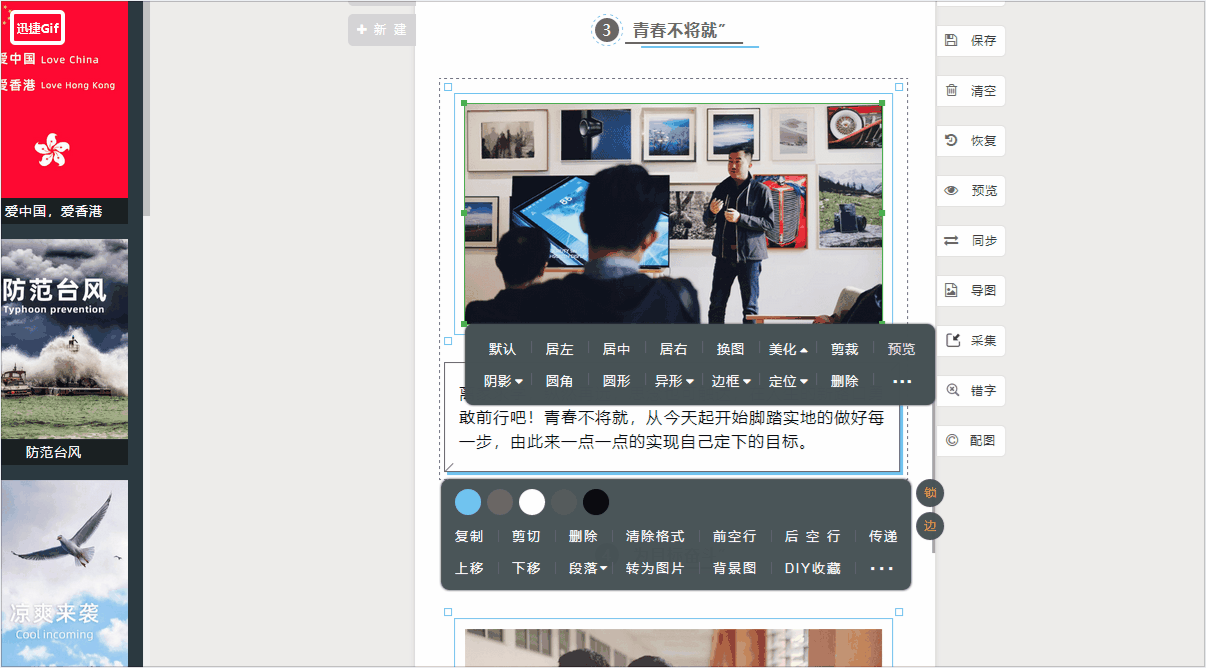Move block down with 下移
The height and width of the screenshot is (668, 1206).
coord(526,568)
